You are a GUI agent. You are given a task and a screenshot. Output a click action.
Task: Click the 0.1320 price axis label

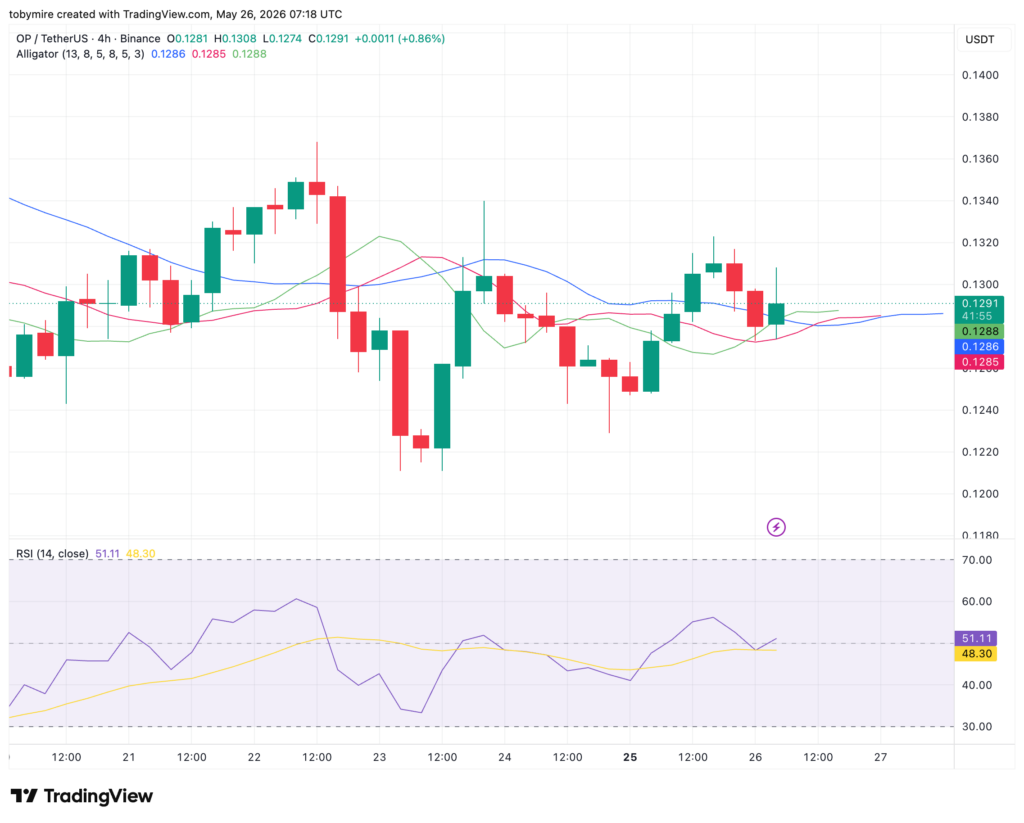pyautogui.click(x=980, y=242)
